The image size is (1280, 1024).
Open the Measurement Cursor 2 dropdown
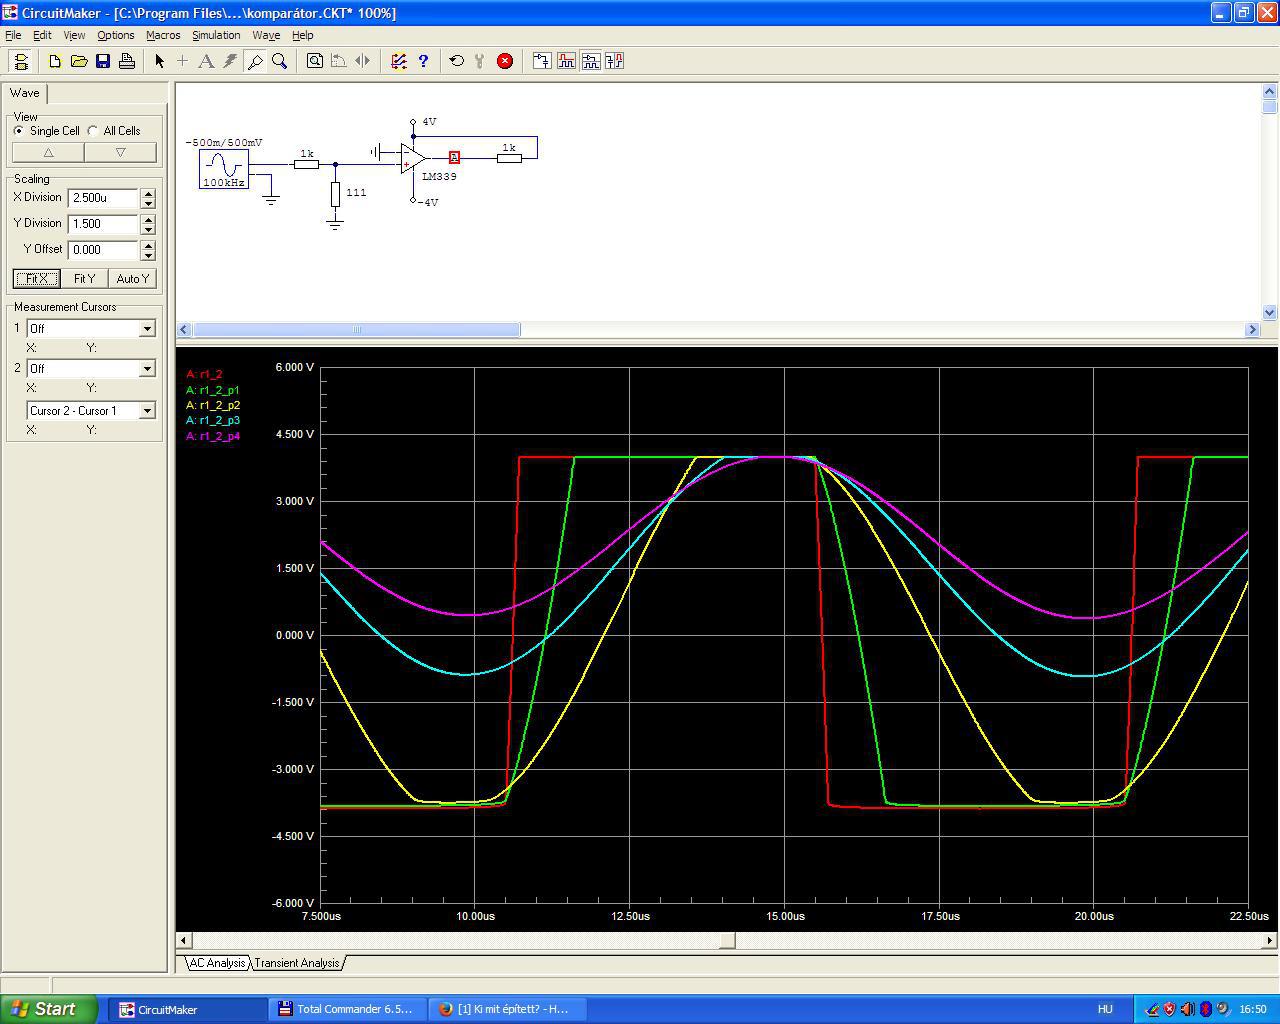pos(147,369)
